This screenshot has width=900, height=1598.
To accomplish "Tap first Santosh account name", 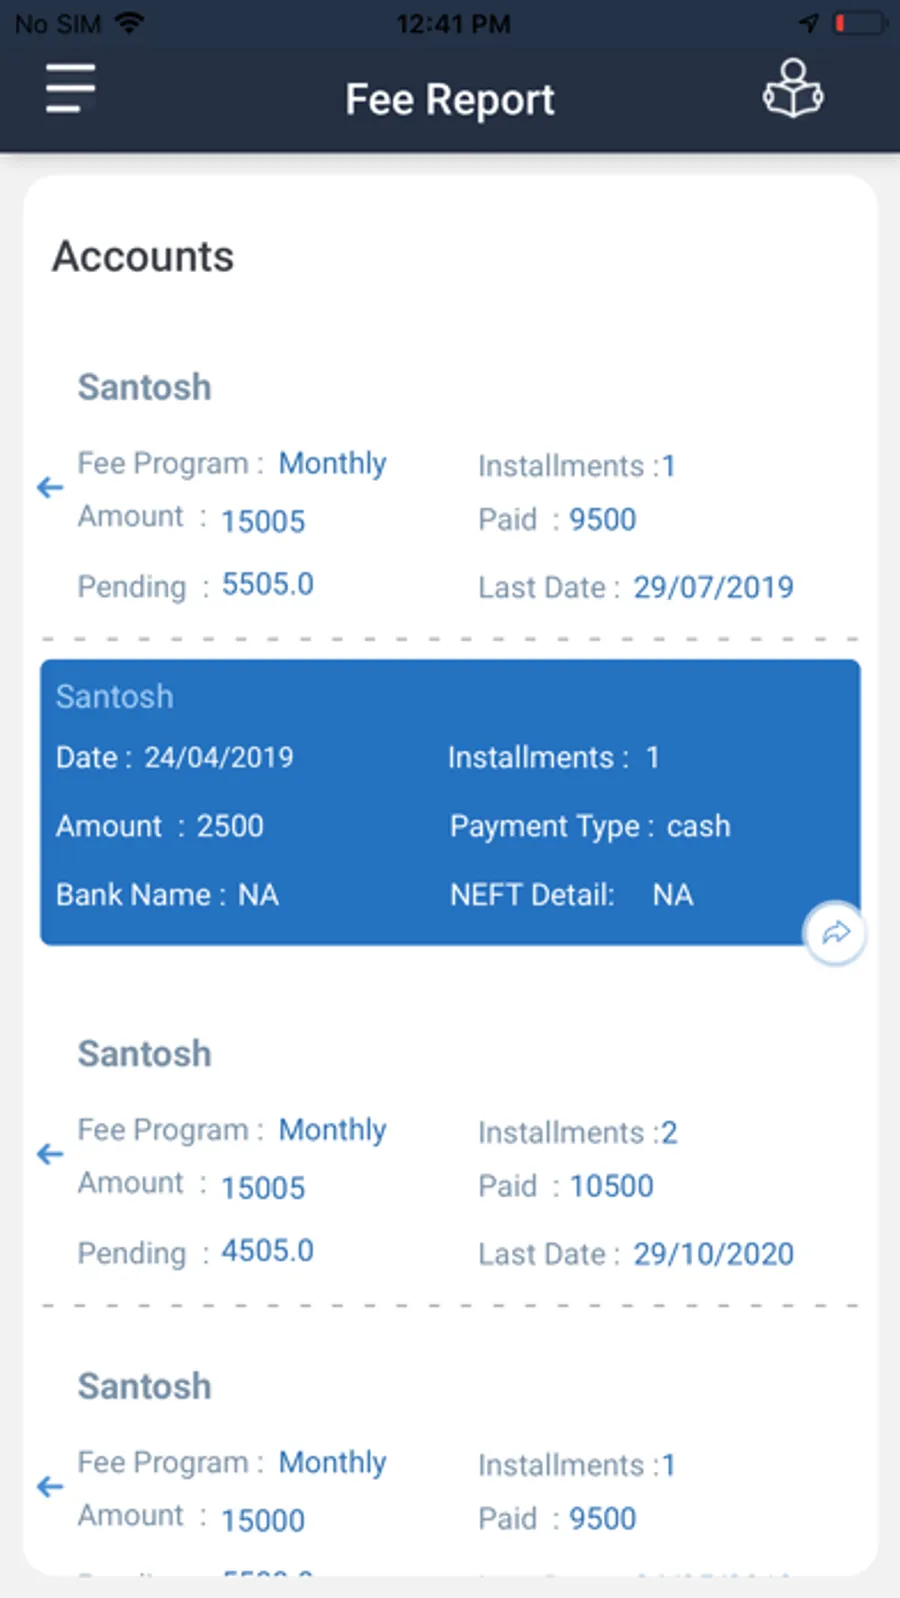I will [145, 387].
